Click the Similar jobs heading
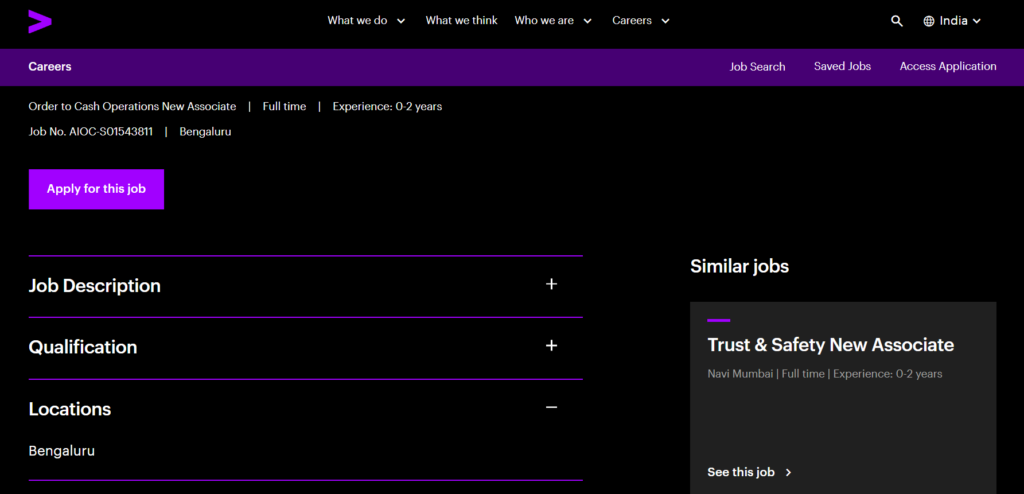1024x494 pixels. [739, 267]
